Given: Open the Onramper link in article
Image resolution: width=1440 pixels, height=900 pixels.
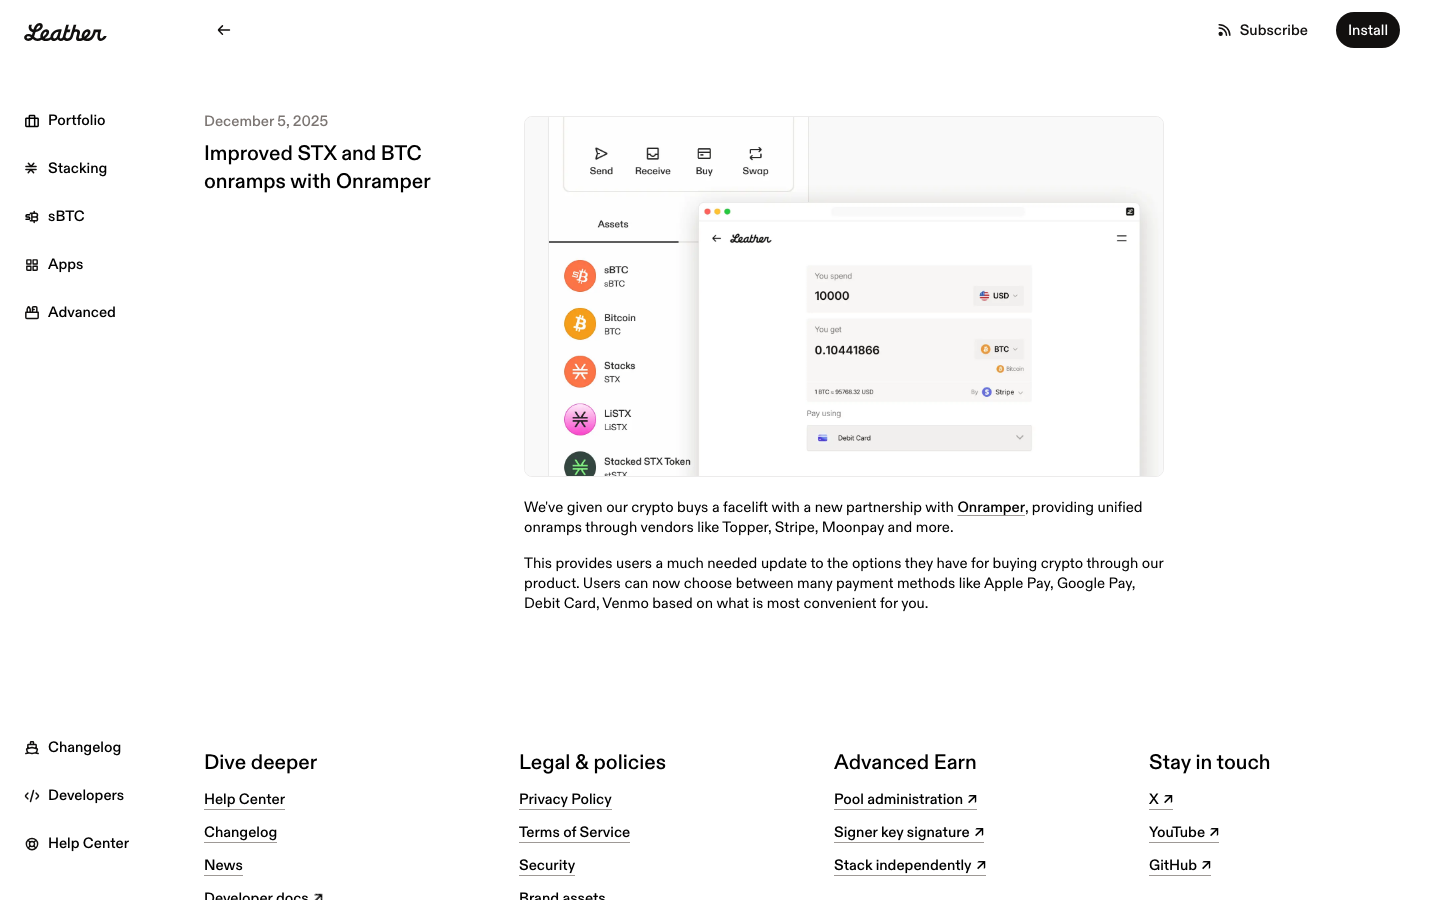Looking at the screenshot, I should 990,508.
